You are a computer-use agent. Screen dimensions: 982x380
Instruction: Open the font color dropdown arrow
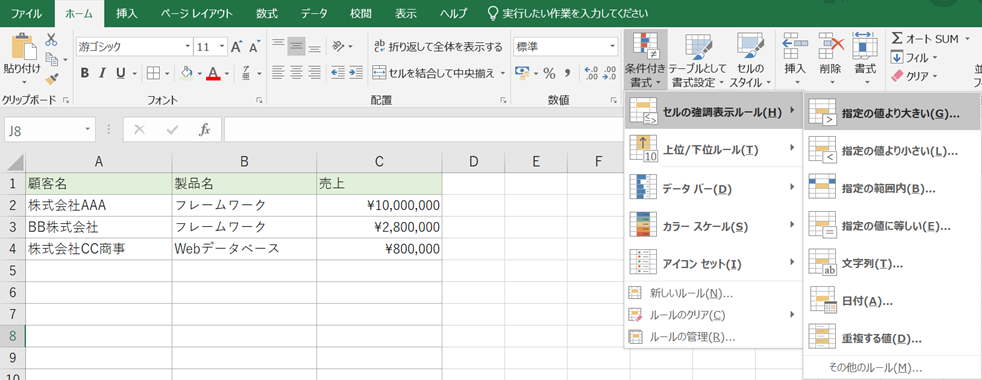pyautogui.click(x=227, y=73)
